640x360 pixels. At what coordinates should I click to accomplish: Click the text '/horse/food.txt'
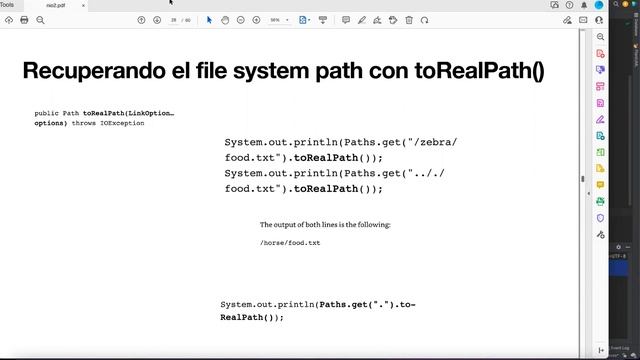coord(290,243)
